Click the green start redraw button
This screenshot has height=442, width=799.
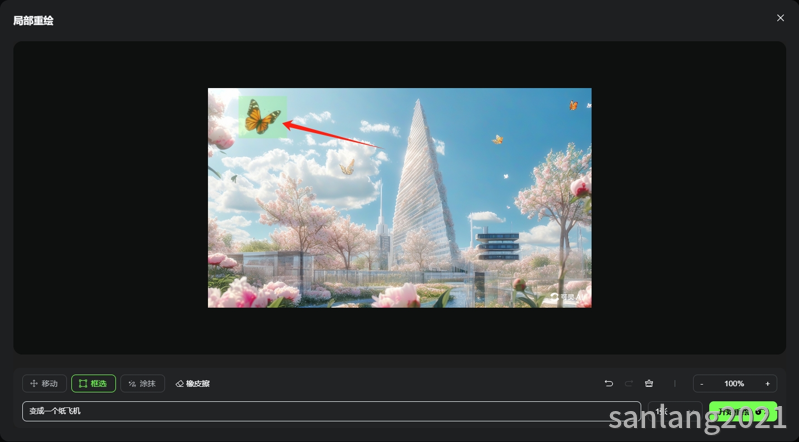coord(743,411)
